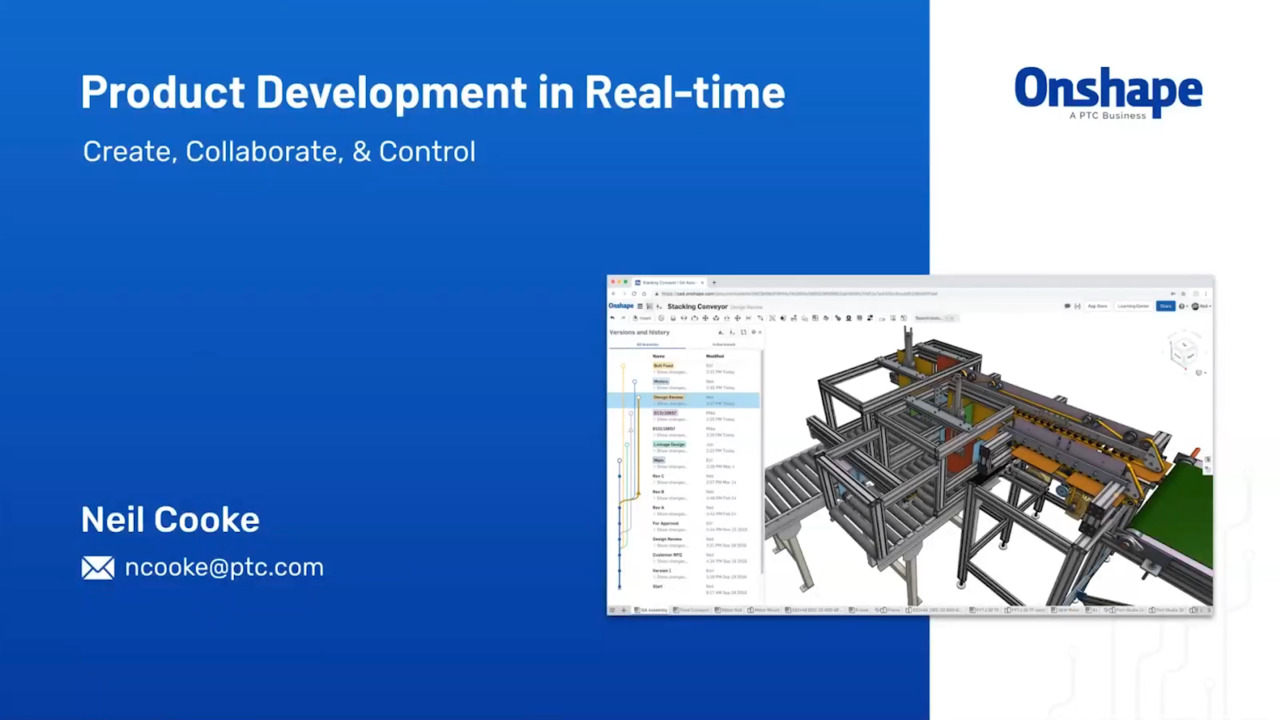This screenshot has width=1280, height=720.
Task: Open the display options menu below view cube
Action: tap(1199, 372)
